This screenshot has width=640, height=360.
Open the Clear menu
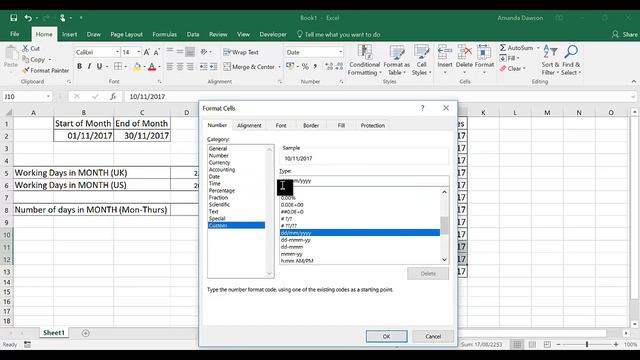(513, 69)
